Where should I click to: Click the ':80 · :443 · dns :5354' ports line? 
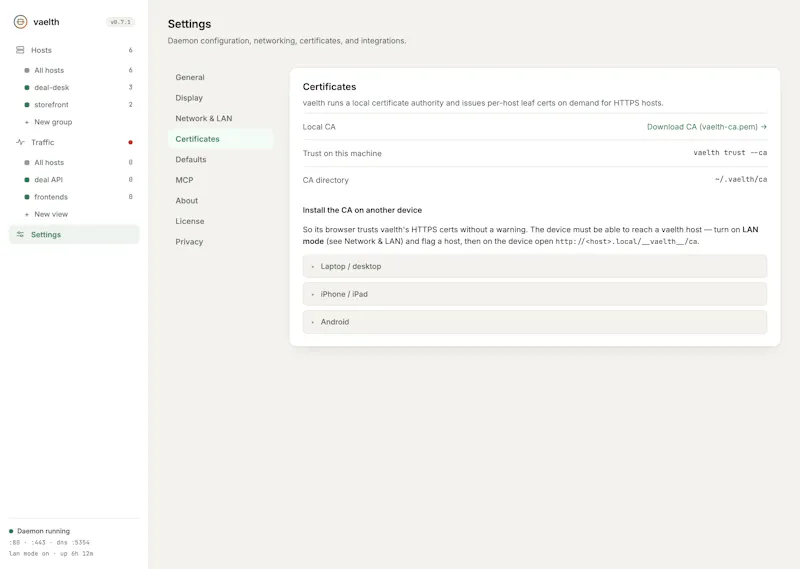click(x=49, y=542)
